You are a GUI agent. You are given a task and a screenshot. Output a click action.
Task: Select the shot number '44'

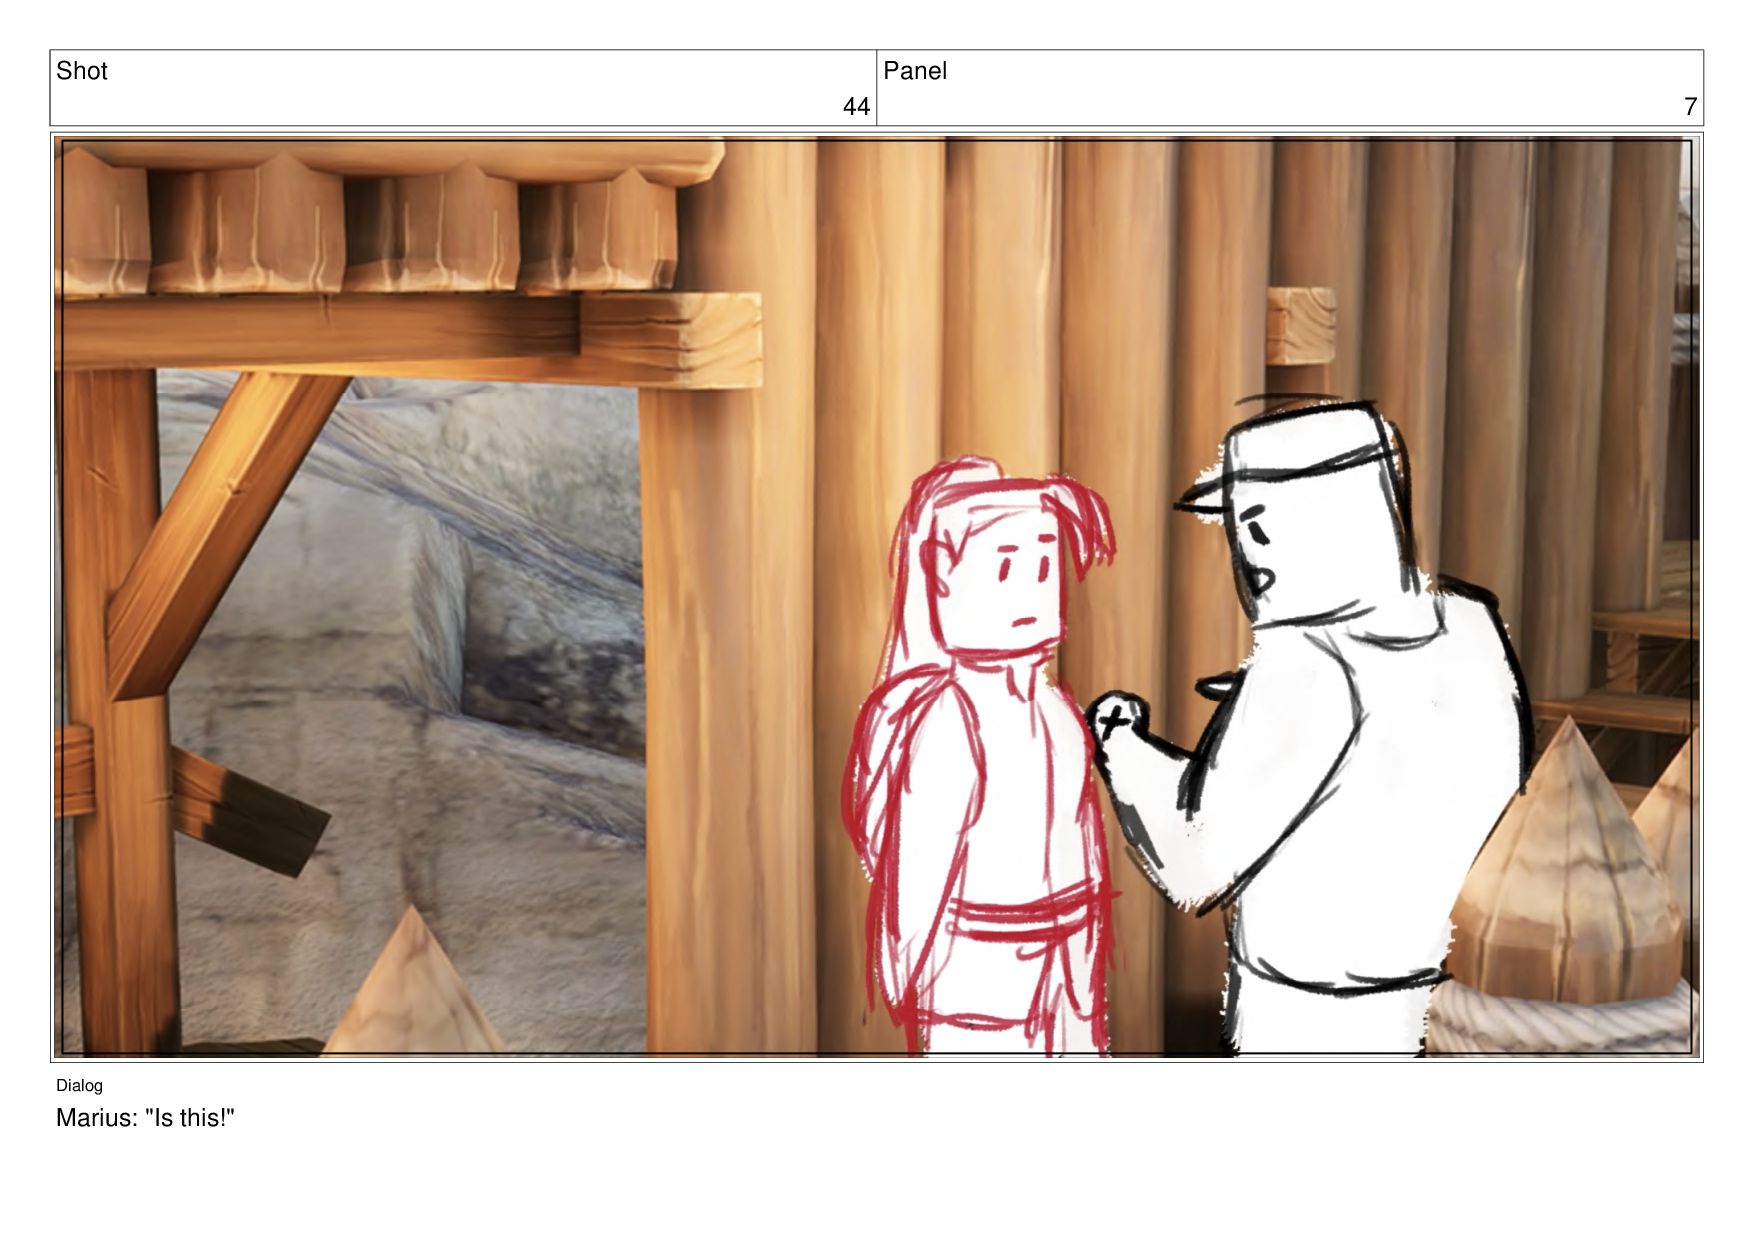pyautogui.click(x=856, y=107)
